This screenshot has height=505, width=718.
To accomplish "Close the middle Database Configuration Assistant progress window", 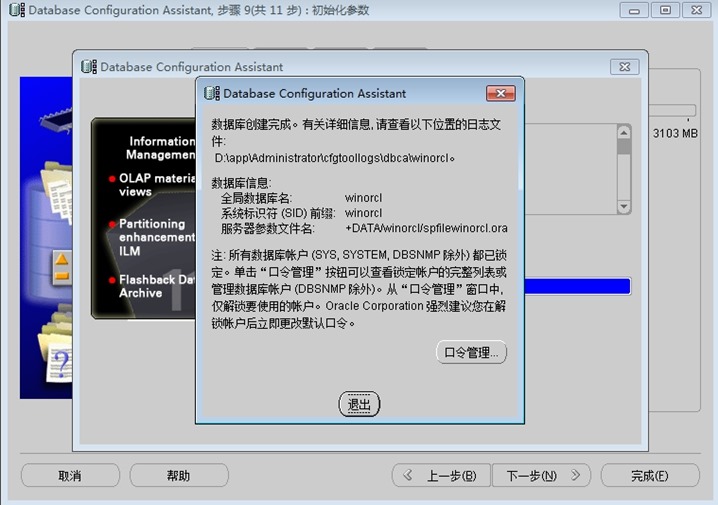I will [x=625, y=67].
